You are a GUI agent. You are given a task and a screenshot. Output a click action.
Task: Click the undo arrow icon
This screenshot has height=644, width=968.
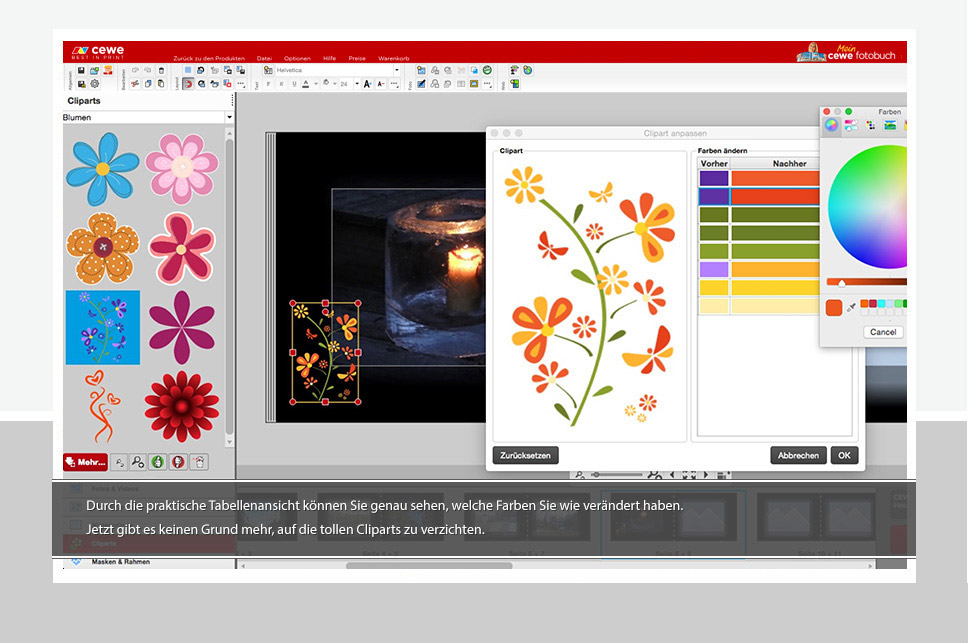pos(135,70)
